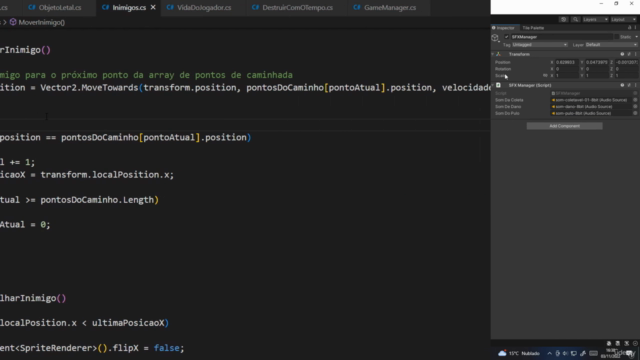This screenshot has height=360, width=640.
Task: Edit the Position X field
Action: [567, 62]
